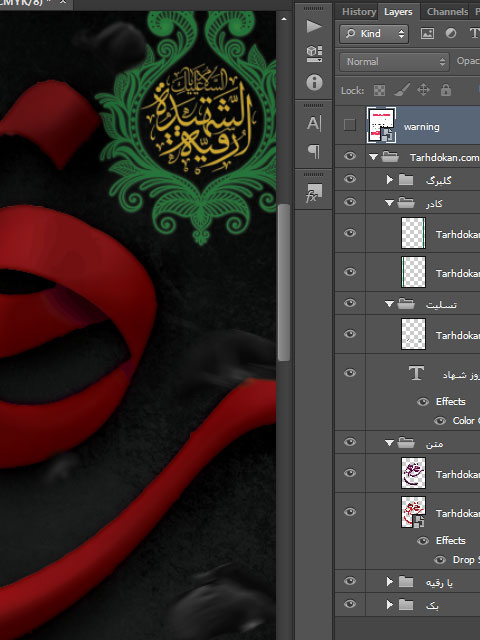Open the Paragraph panel icon
This screenshot has width=480, height=640.
313,151
